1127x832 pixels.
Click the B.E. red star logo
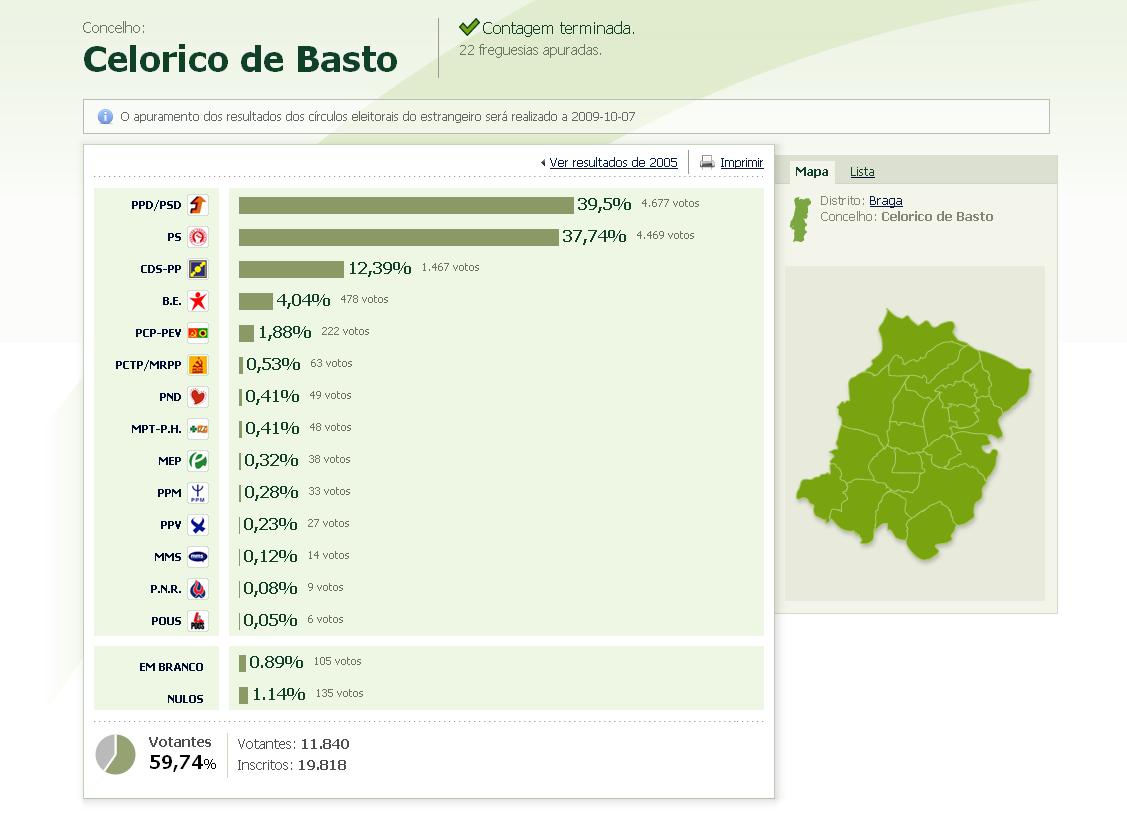[x=198, y=301]
